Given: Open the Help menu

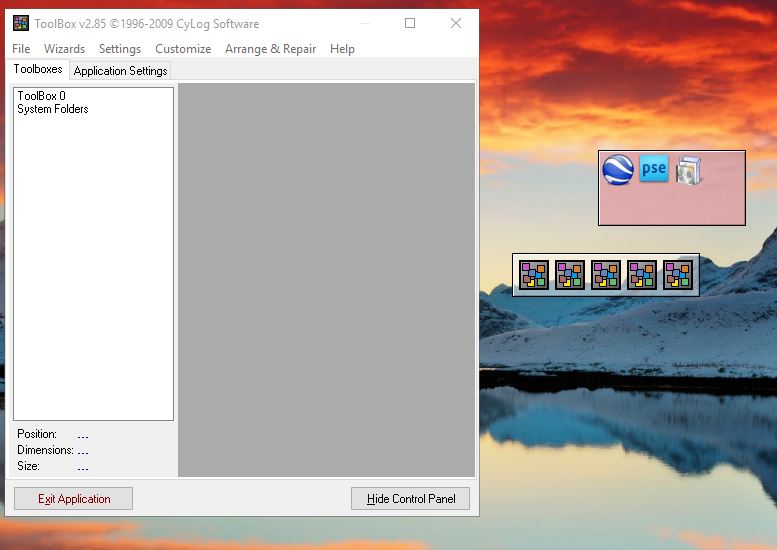Looking at the screenshot, I should 342,49.
